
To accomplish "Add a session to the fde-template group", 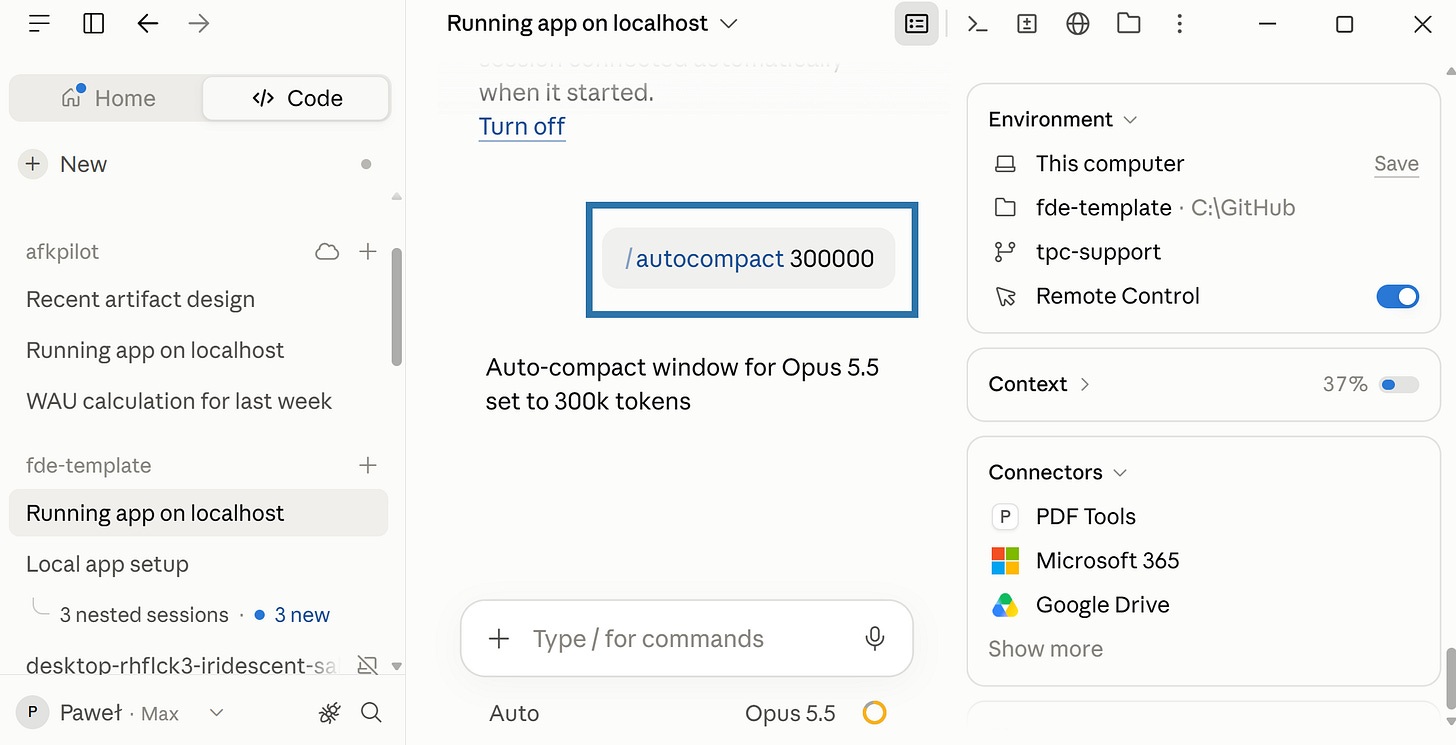I will (368, 465).
